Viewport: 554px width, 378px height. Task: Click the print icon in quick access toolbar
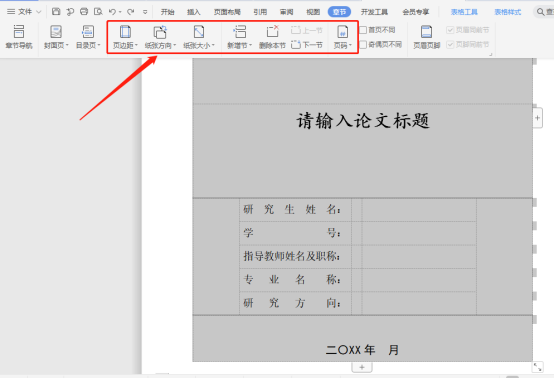point(84,12)
